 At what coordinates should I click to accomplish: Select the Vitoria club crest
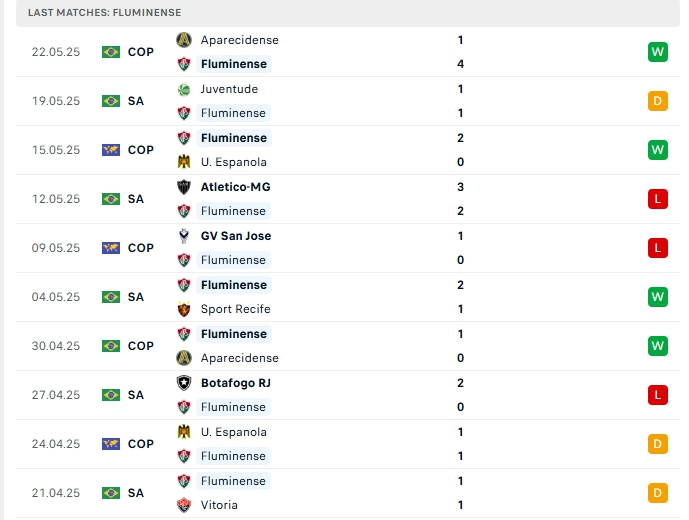point(183,505)
